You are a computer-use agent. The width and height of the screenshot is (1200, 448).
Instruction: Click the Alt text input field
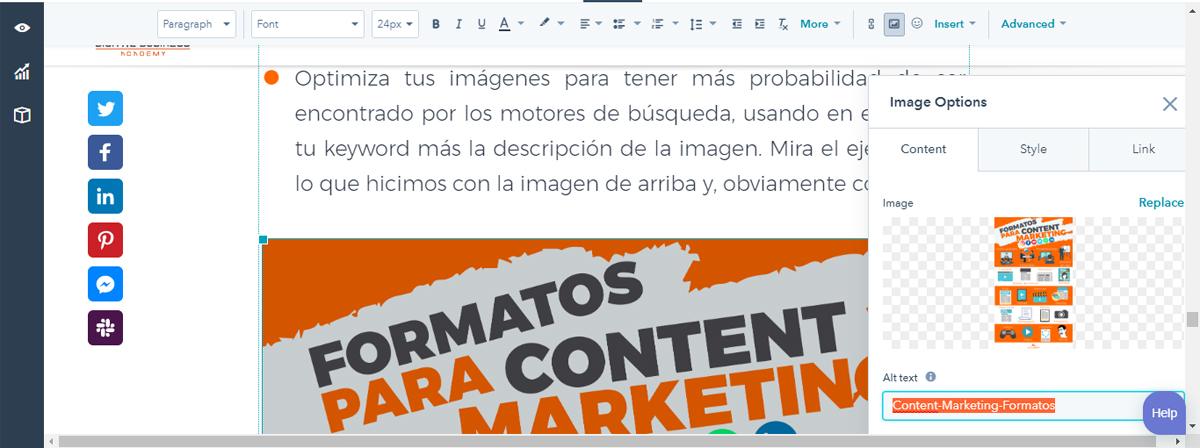coord(1010,406)
